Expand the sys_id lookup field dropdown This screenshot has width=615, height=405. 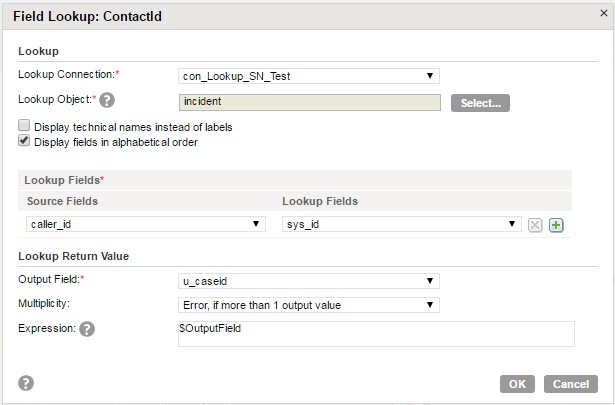(402, 224)
